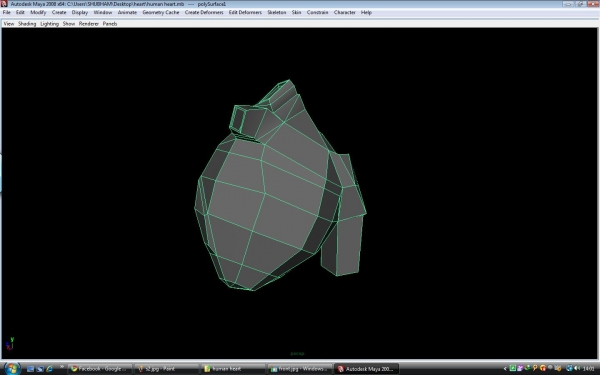Image resolution: width=600 pixels, height=375 pixels.
Task: Open the viewport Renderer panel menu
Action: point(89,24)
